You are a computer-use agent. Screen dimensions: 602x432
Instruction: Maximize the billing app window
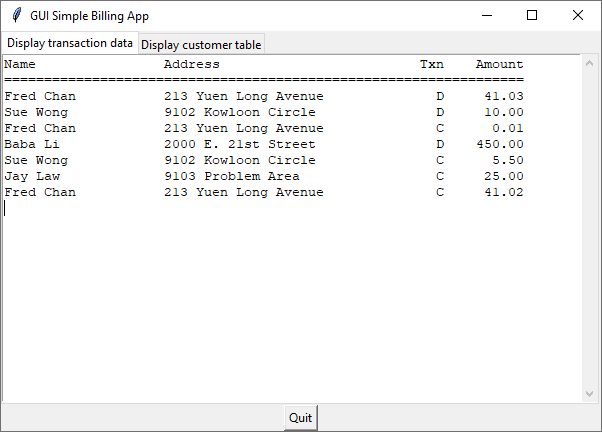click(532, 15)
